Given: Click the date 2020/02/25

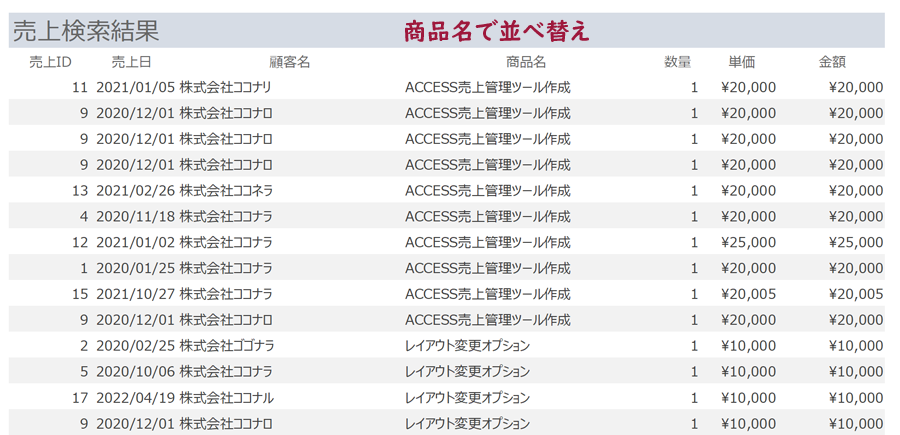Looking at the screenshot, I should pyautogui.click(x=135, y=345).
